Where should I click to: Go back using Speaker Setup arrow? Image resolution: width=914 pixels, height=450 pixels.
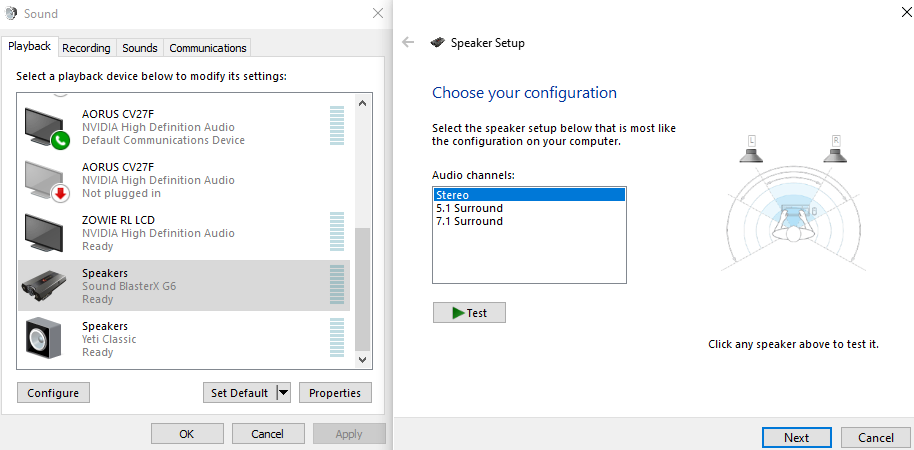pyautogui.click(x=408, y=43)
